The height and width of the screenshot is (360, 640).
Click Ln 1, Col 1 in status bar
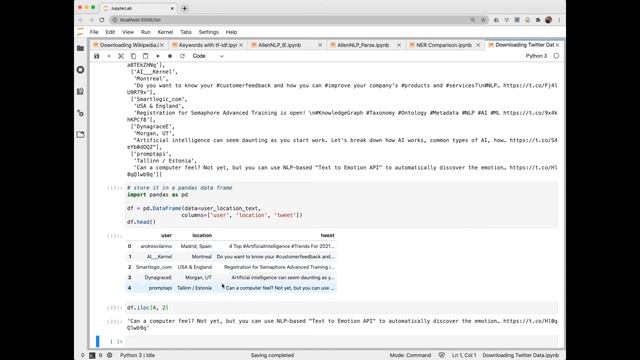point(464,355)
